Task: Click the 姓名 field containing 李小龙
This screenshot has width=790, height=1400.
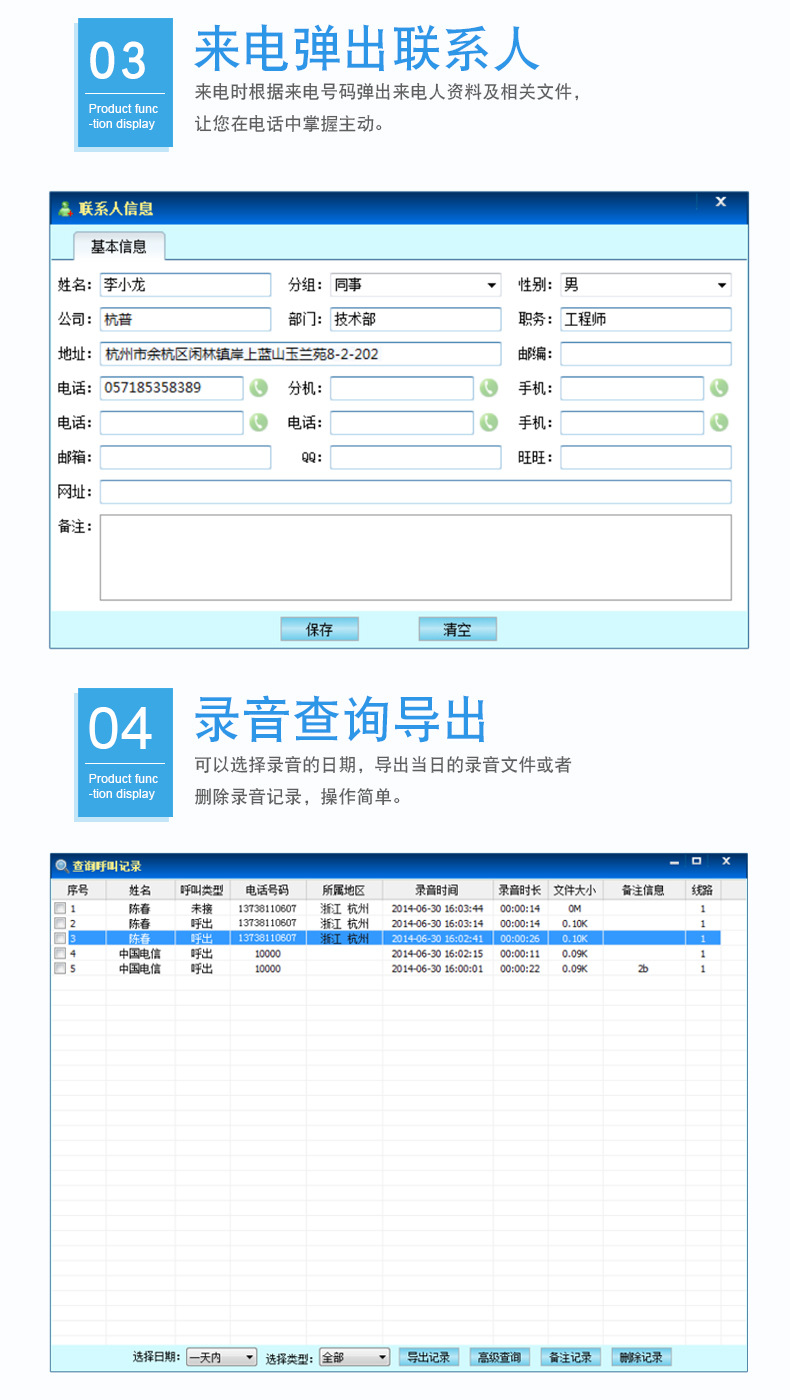Action: tap(185, 285)
